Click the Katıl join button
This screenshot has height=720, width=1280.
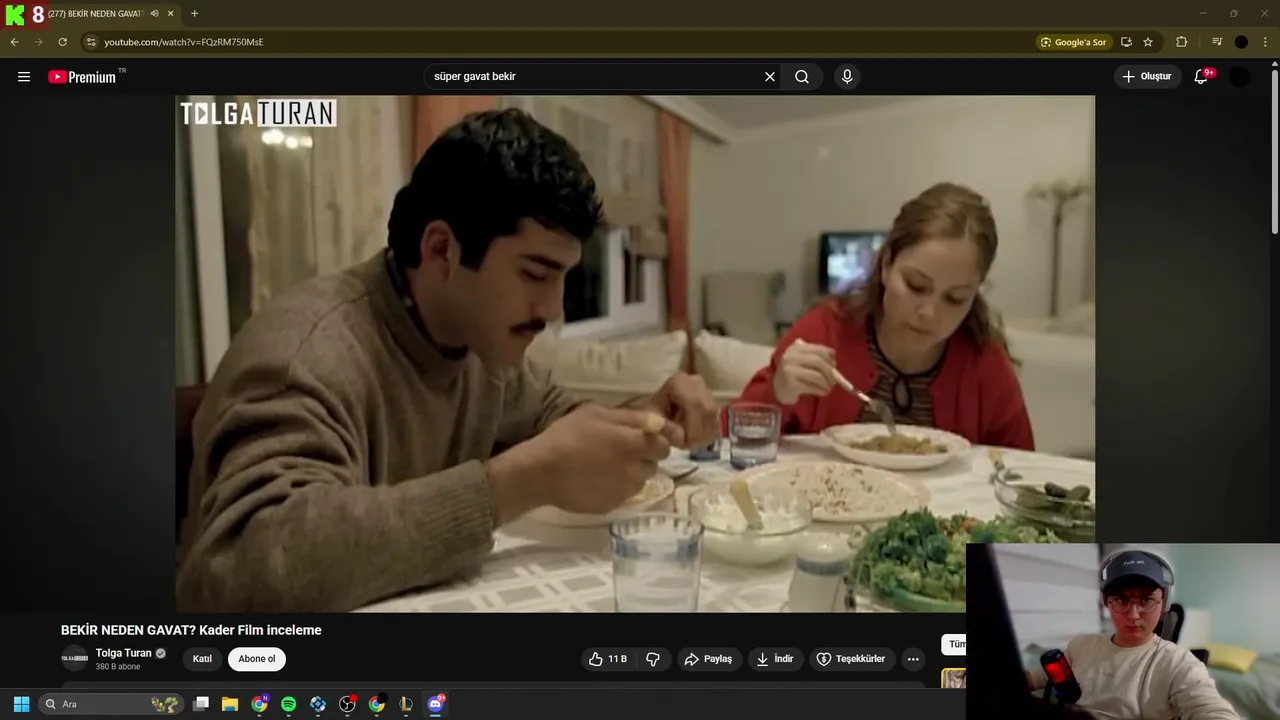(202, 659)
